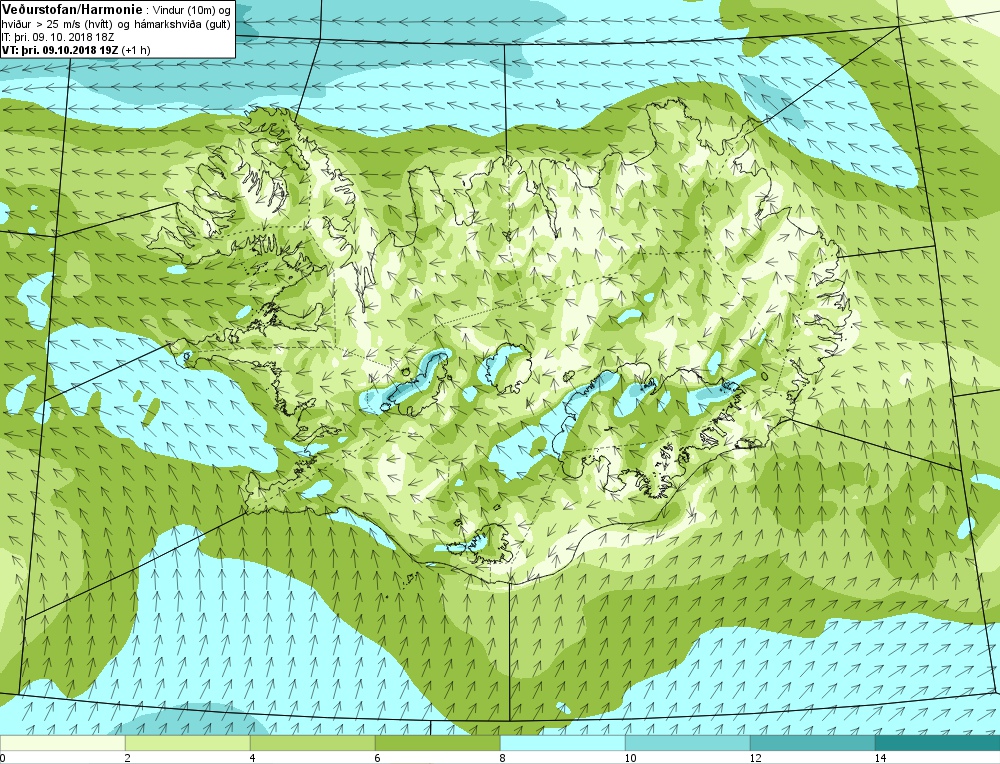Click the legend scale label '4'
Image resolution: width=1000 pixels, height=764 pixels.
click(253, 758)
